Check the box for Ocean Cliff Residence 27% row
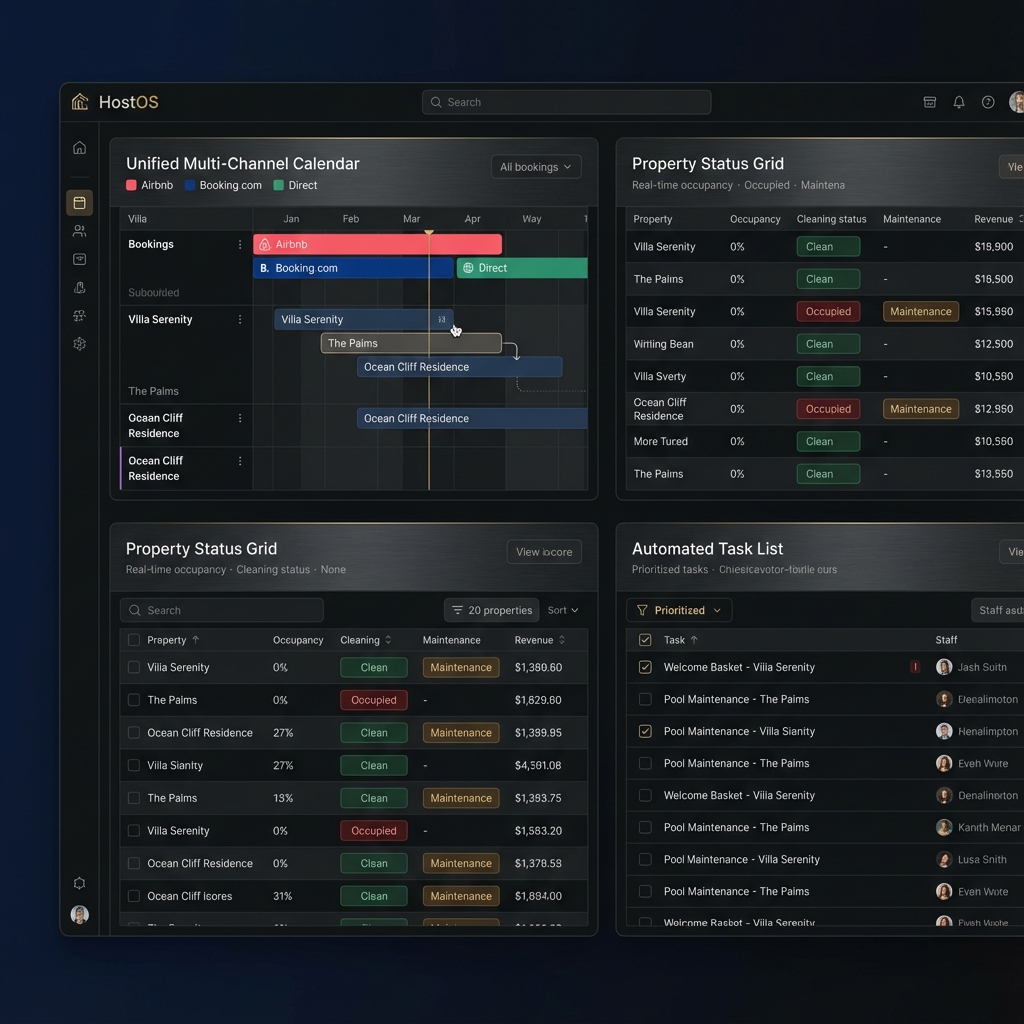This screenshot has width=1024, height=1024. (134, 733)
